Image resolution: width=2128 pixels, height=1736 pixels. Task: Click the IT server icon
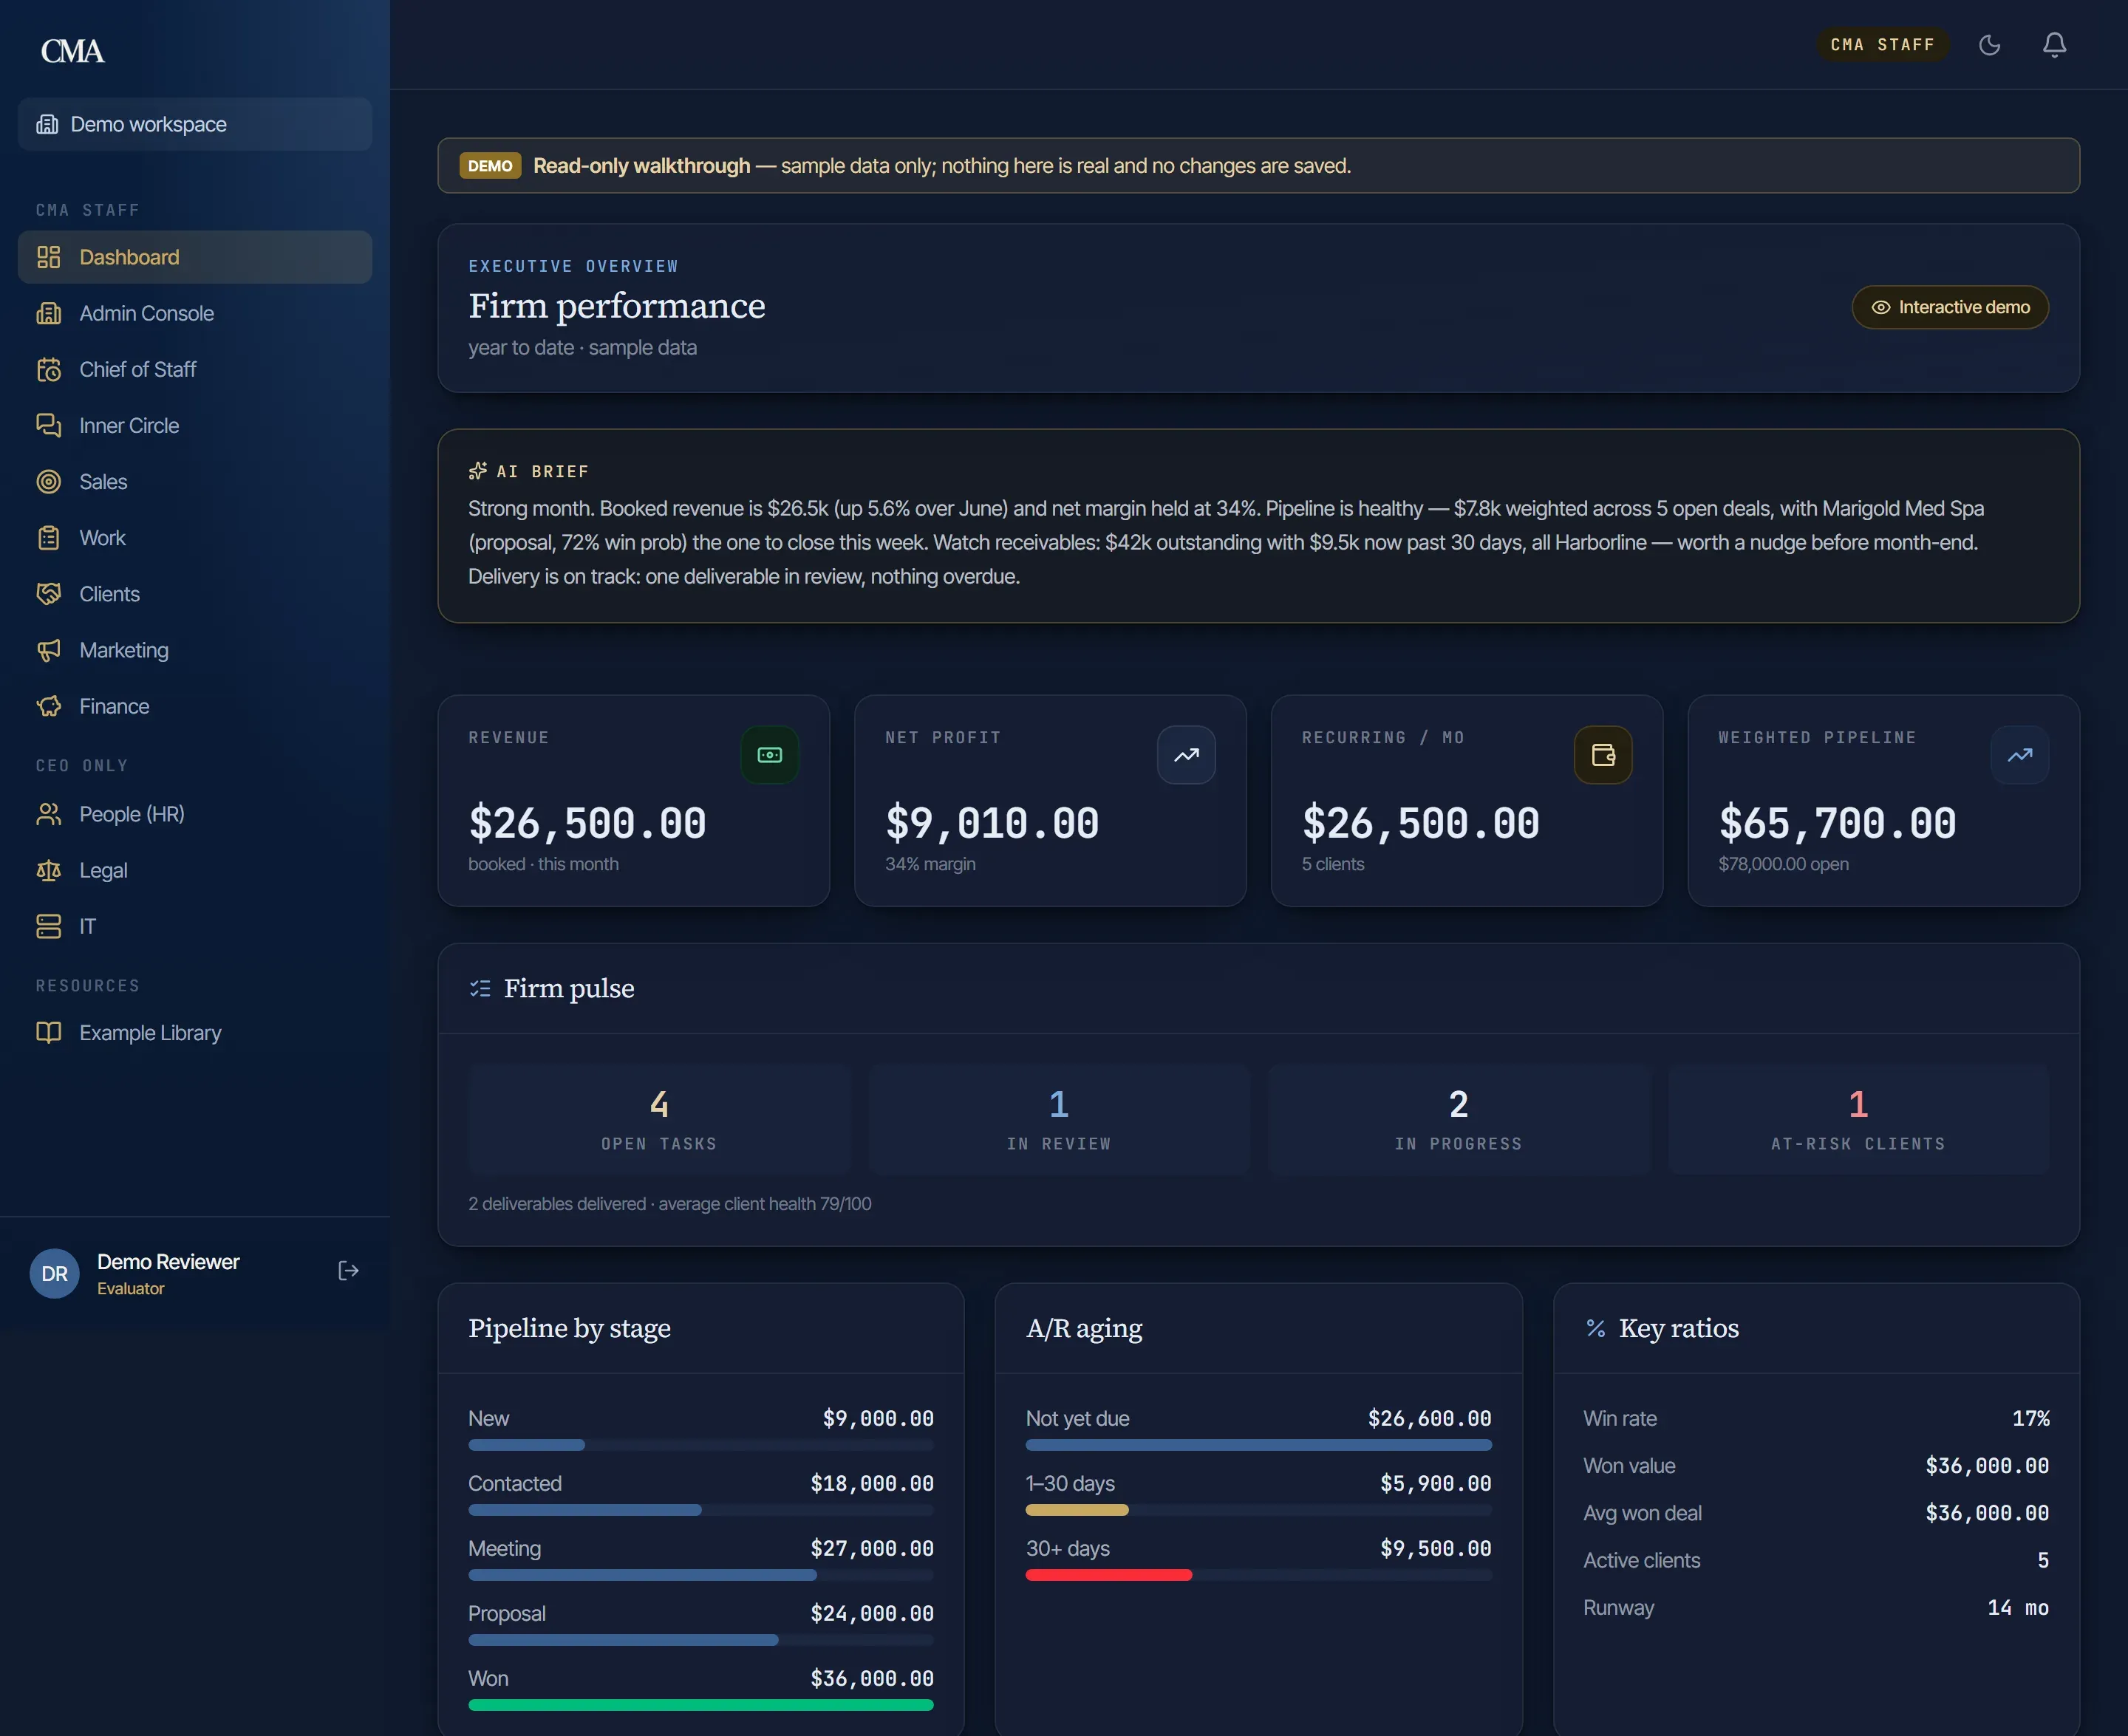point(48,926)
